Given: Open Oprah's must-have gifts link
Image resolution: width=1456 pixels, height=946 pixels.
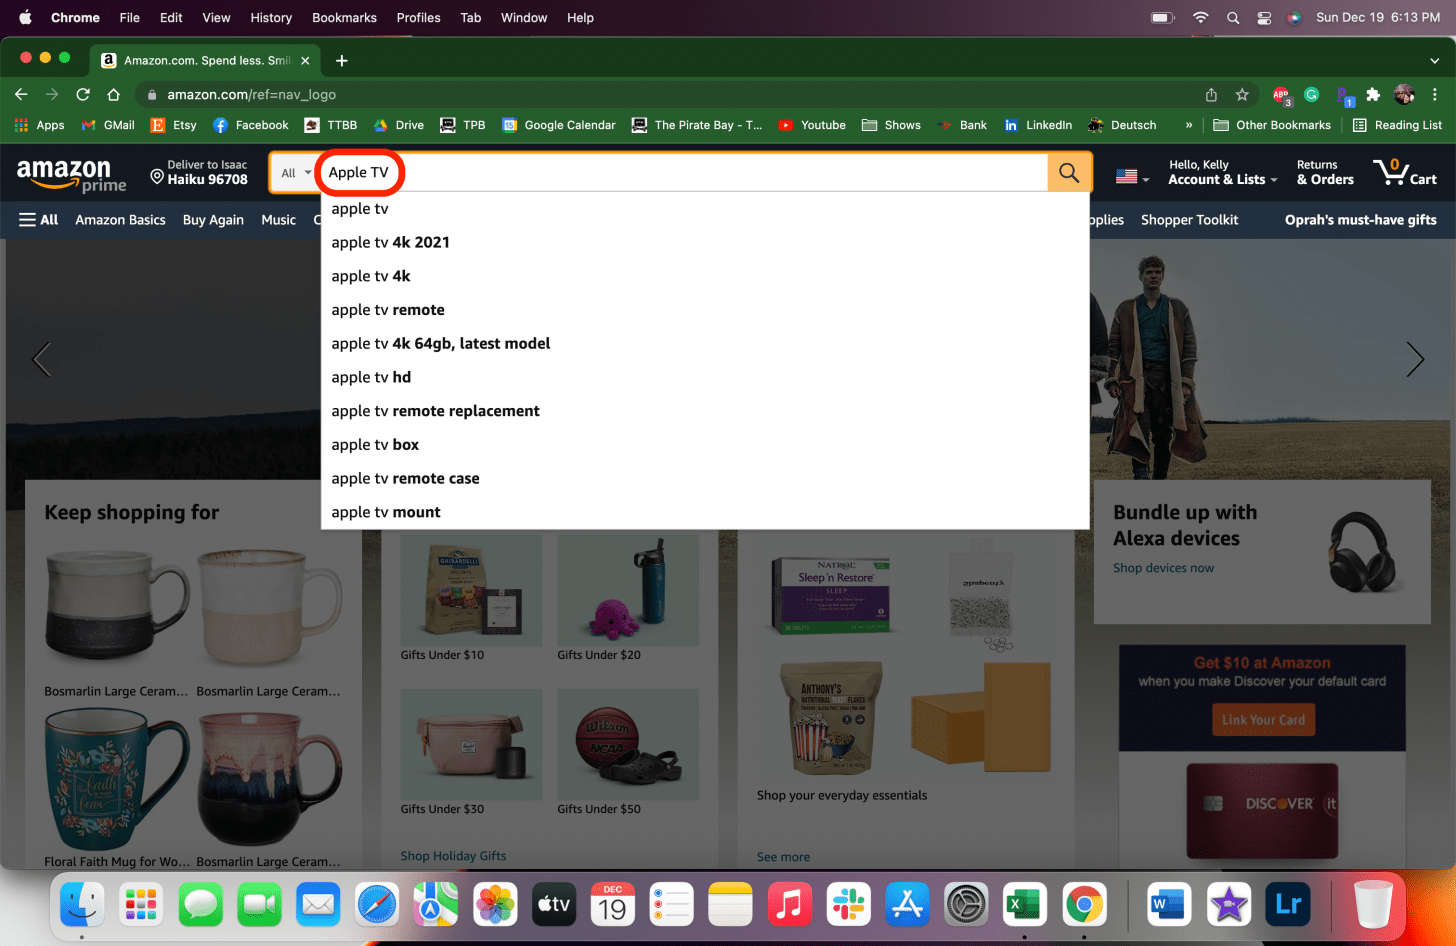Looking at the screenshot, I should (1360, 220).
